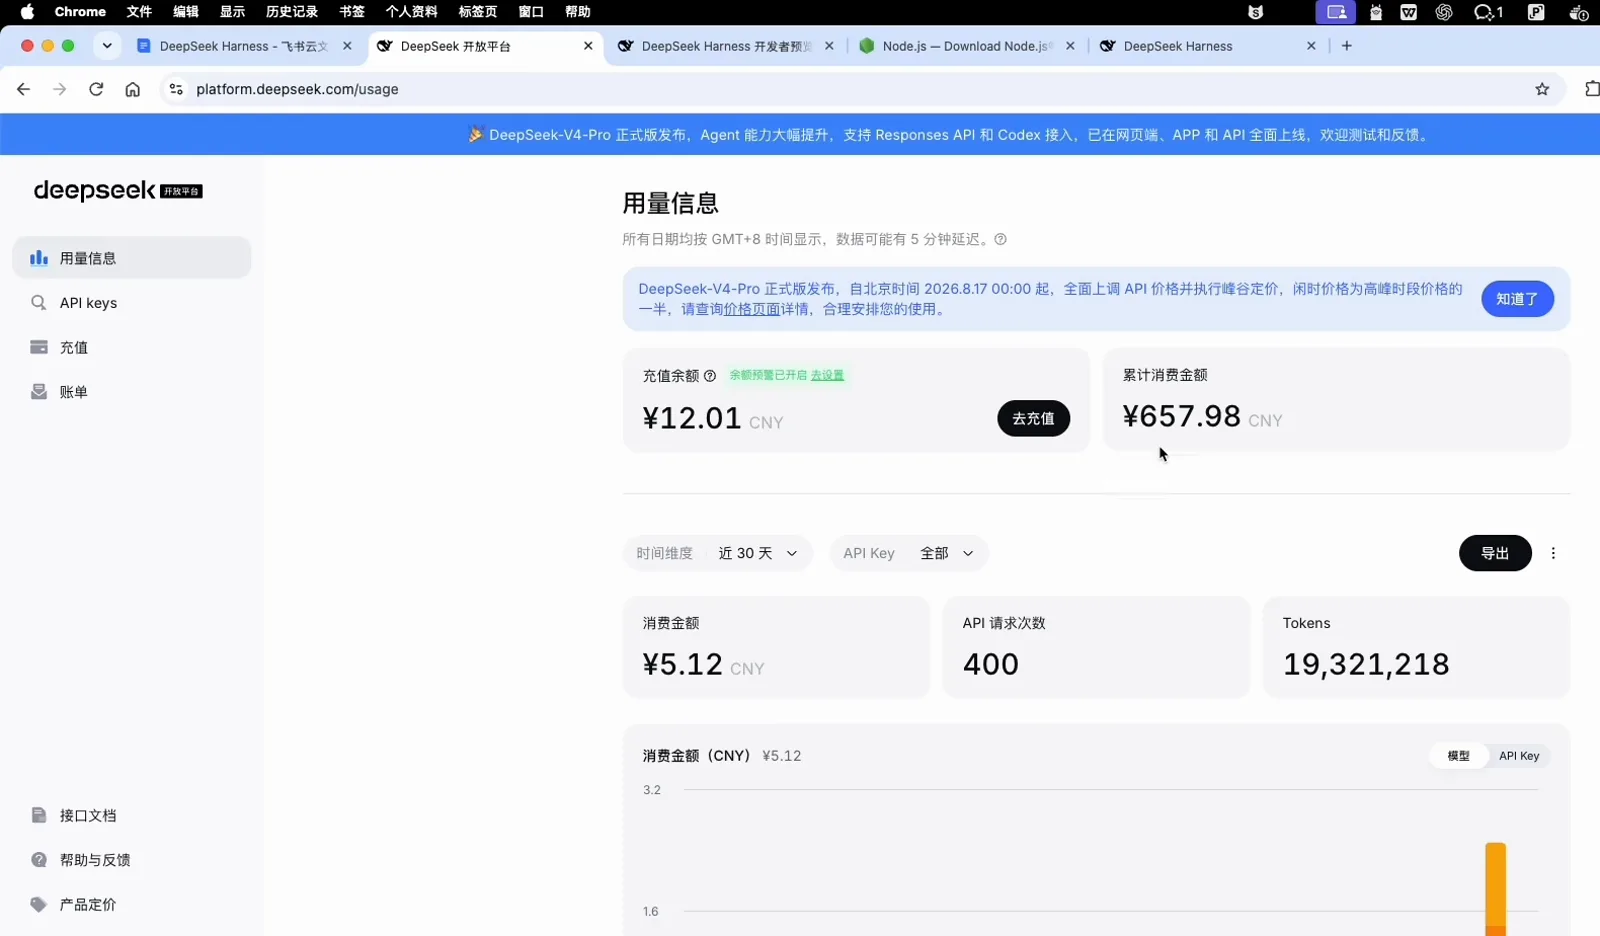Viewport: 1600px width, 936px height.
Task: Bookmark this page with the star icon
Action: coord(1542,89)
